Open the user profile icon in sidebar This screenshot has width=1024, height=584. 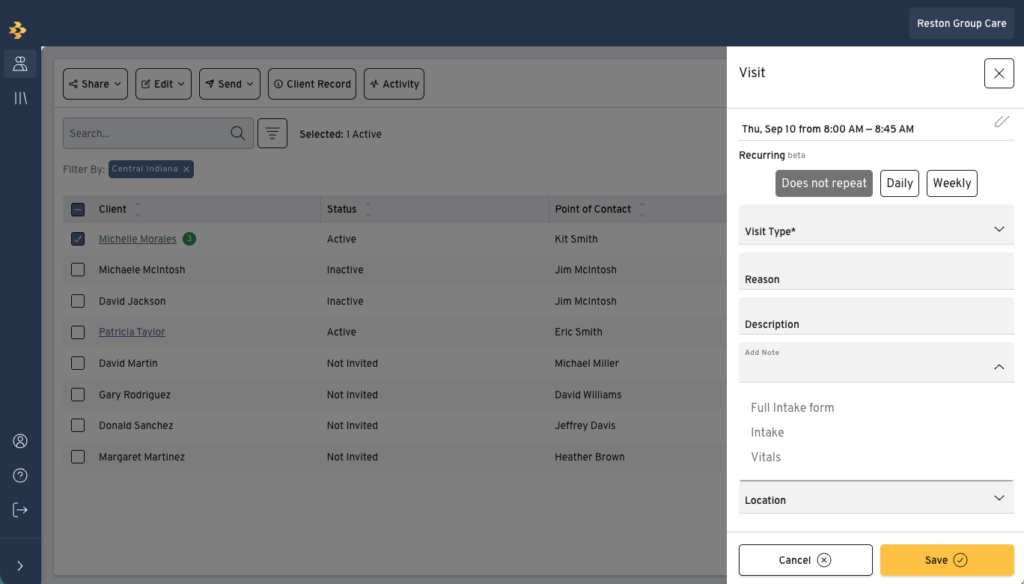20,441
